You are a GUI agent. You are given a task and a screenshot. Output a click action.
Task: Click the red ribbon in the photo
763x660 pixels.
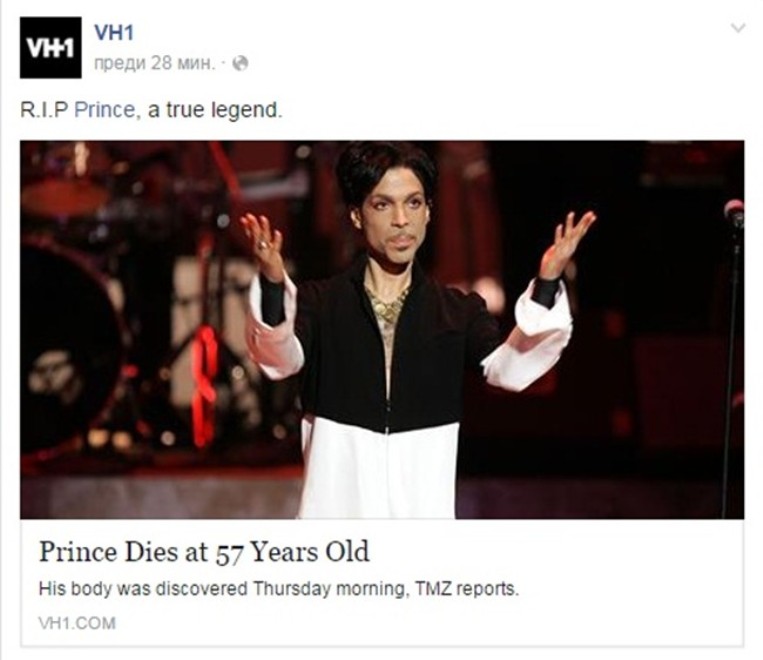(205, 385)
